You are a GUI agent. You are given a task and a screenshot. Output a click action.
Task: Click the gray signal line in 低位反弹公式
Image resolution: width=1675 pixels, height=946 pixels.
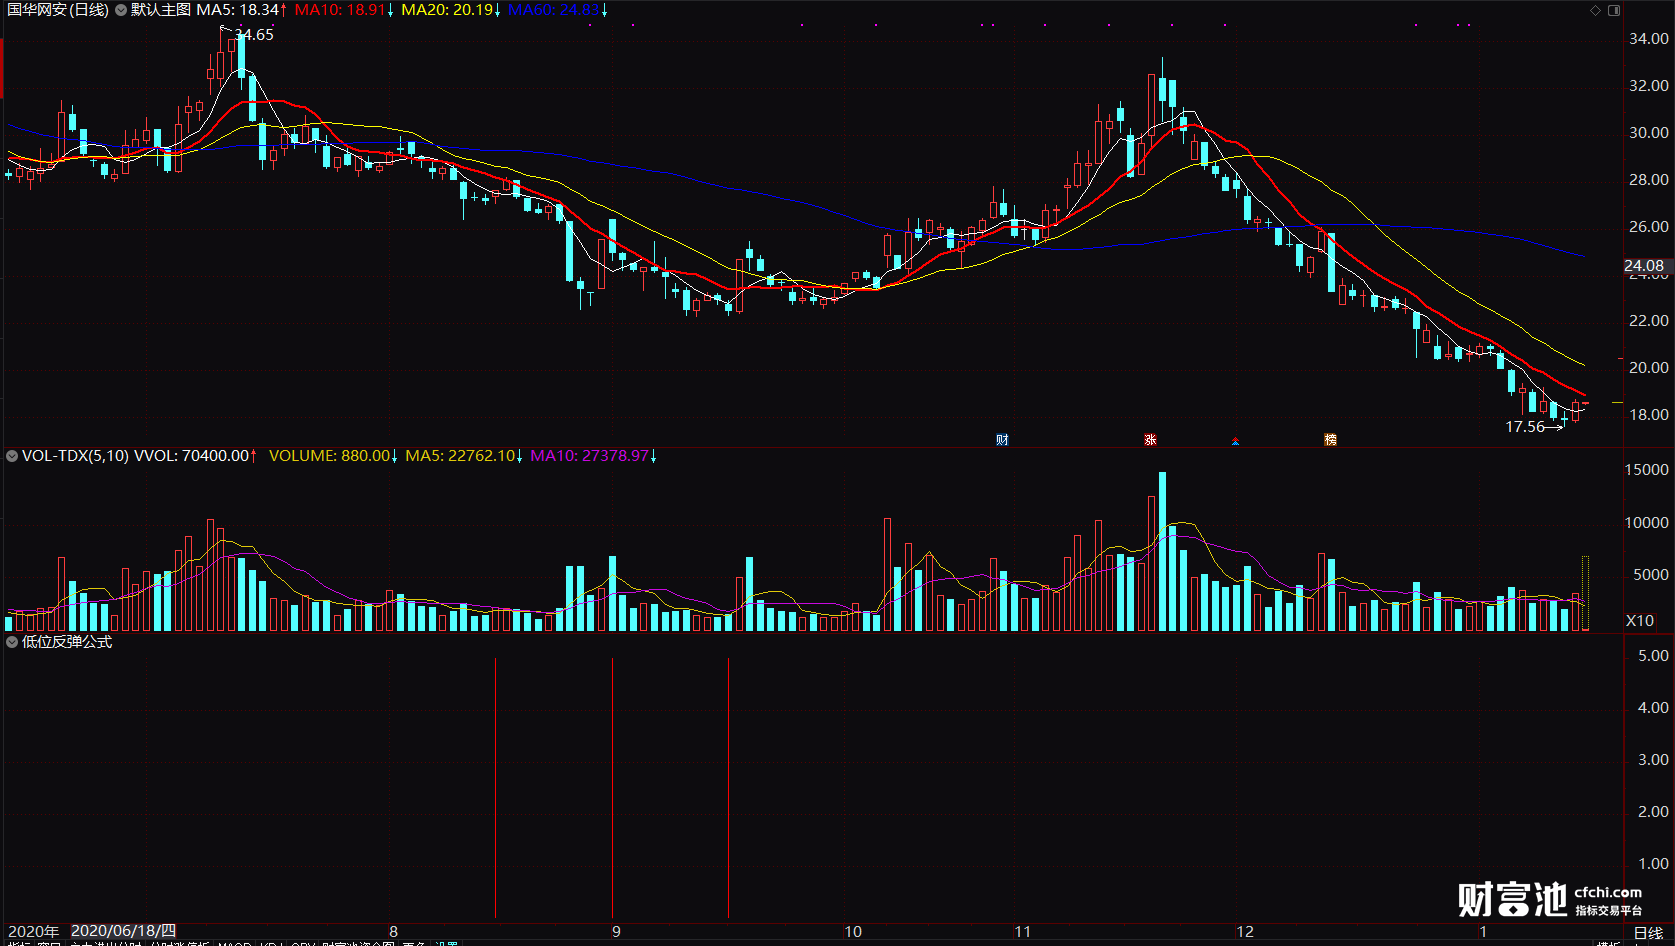(x=495, y=788)
